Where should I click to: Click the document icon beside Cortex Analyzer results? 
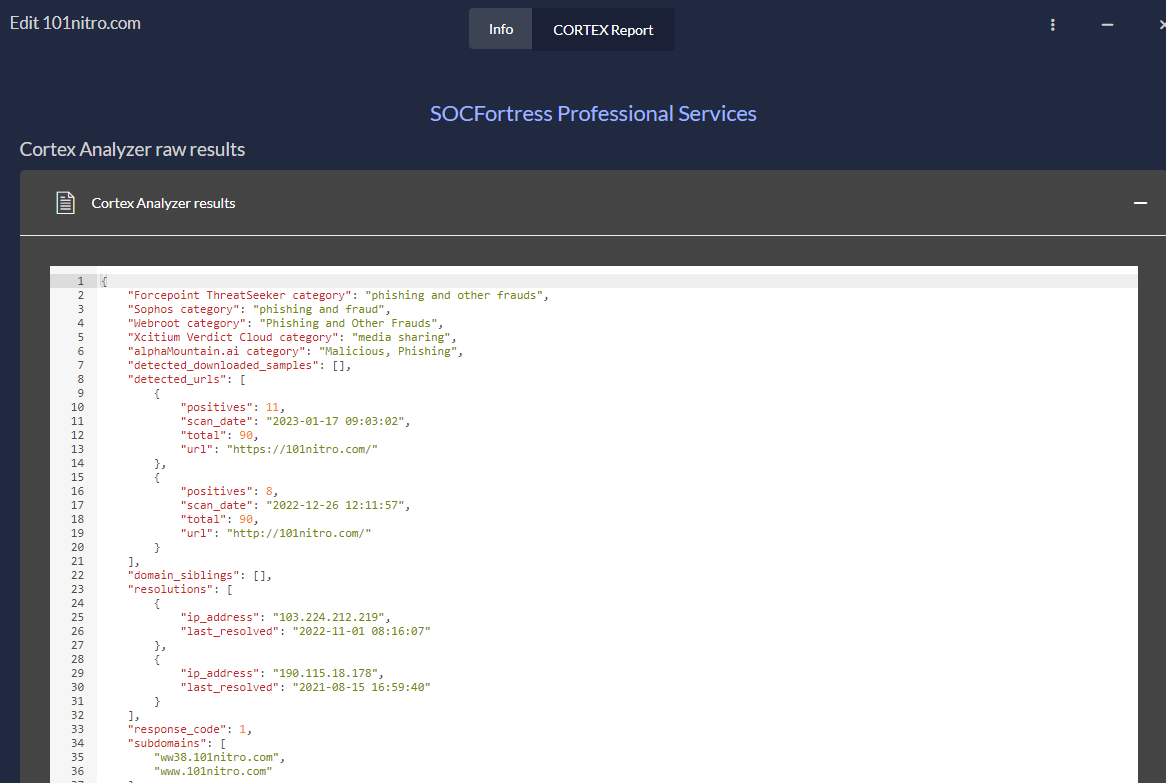point(65,202)
